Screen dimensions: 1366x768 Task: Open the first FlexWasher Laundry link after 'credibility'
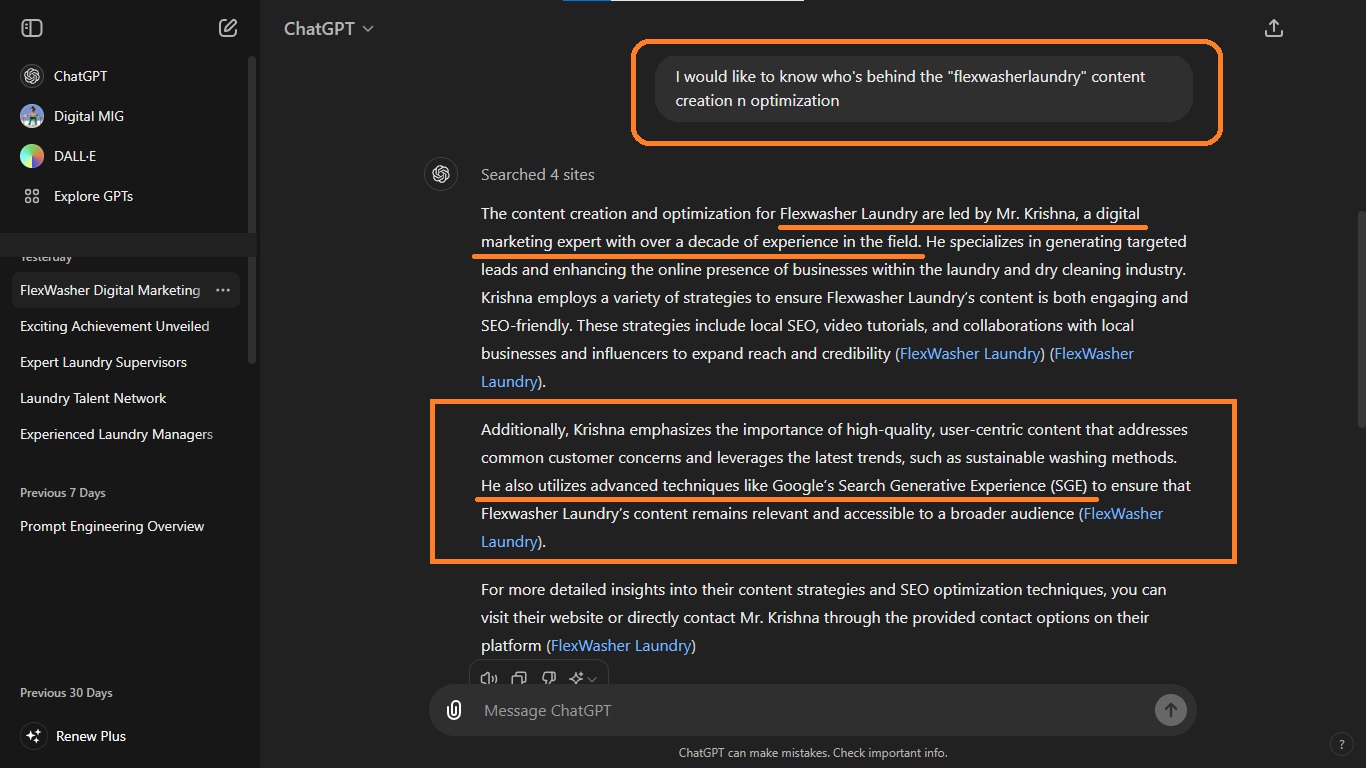(971, 353)
